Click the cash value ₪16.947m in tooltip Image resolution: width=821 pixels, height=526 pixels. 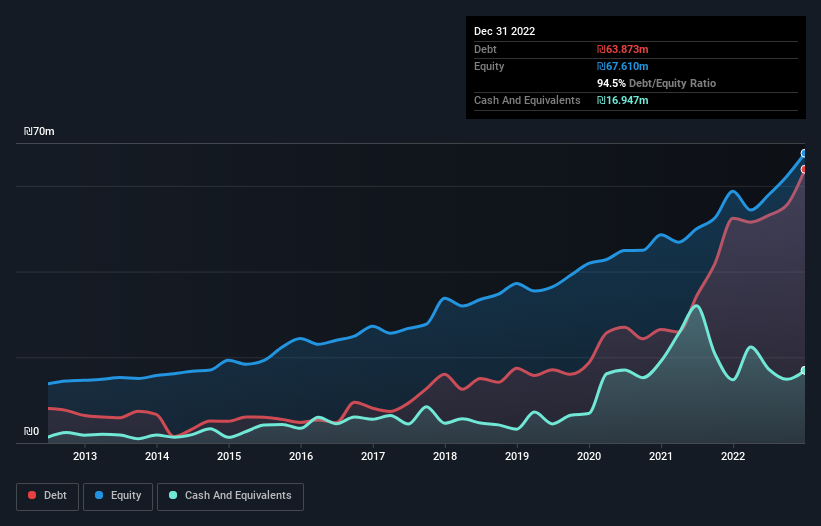[x=623, y=100]
